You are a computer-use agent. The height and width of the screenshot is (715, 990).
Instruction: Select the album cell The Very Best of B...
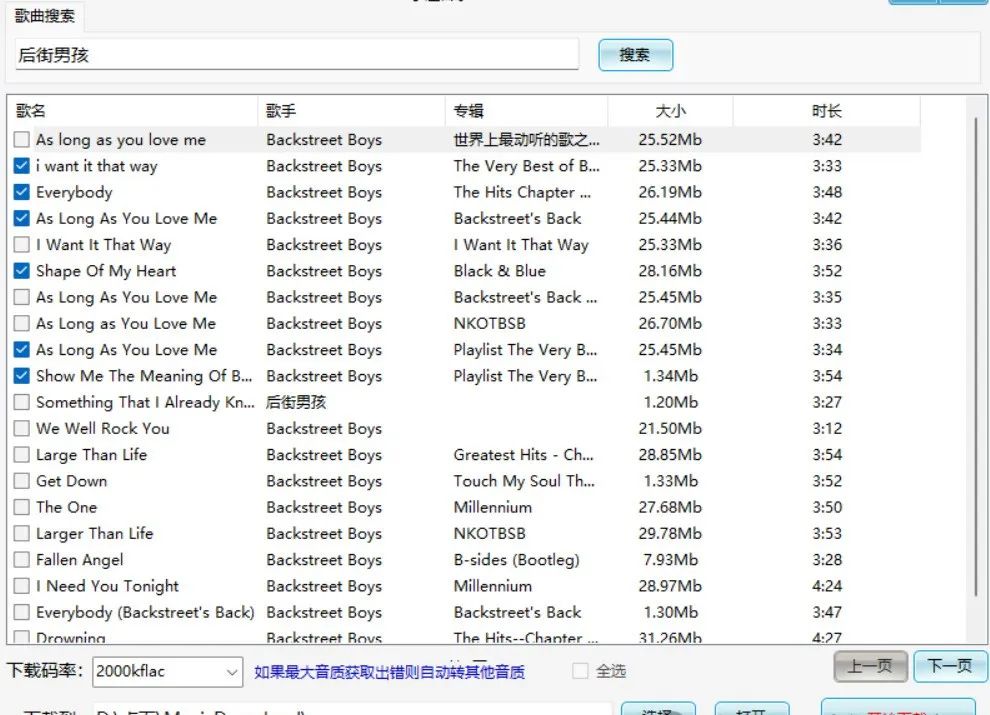(527, 166)
